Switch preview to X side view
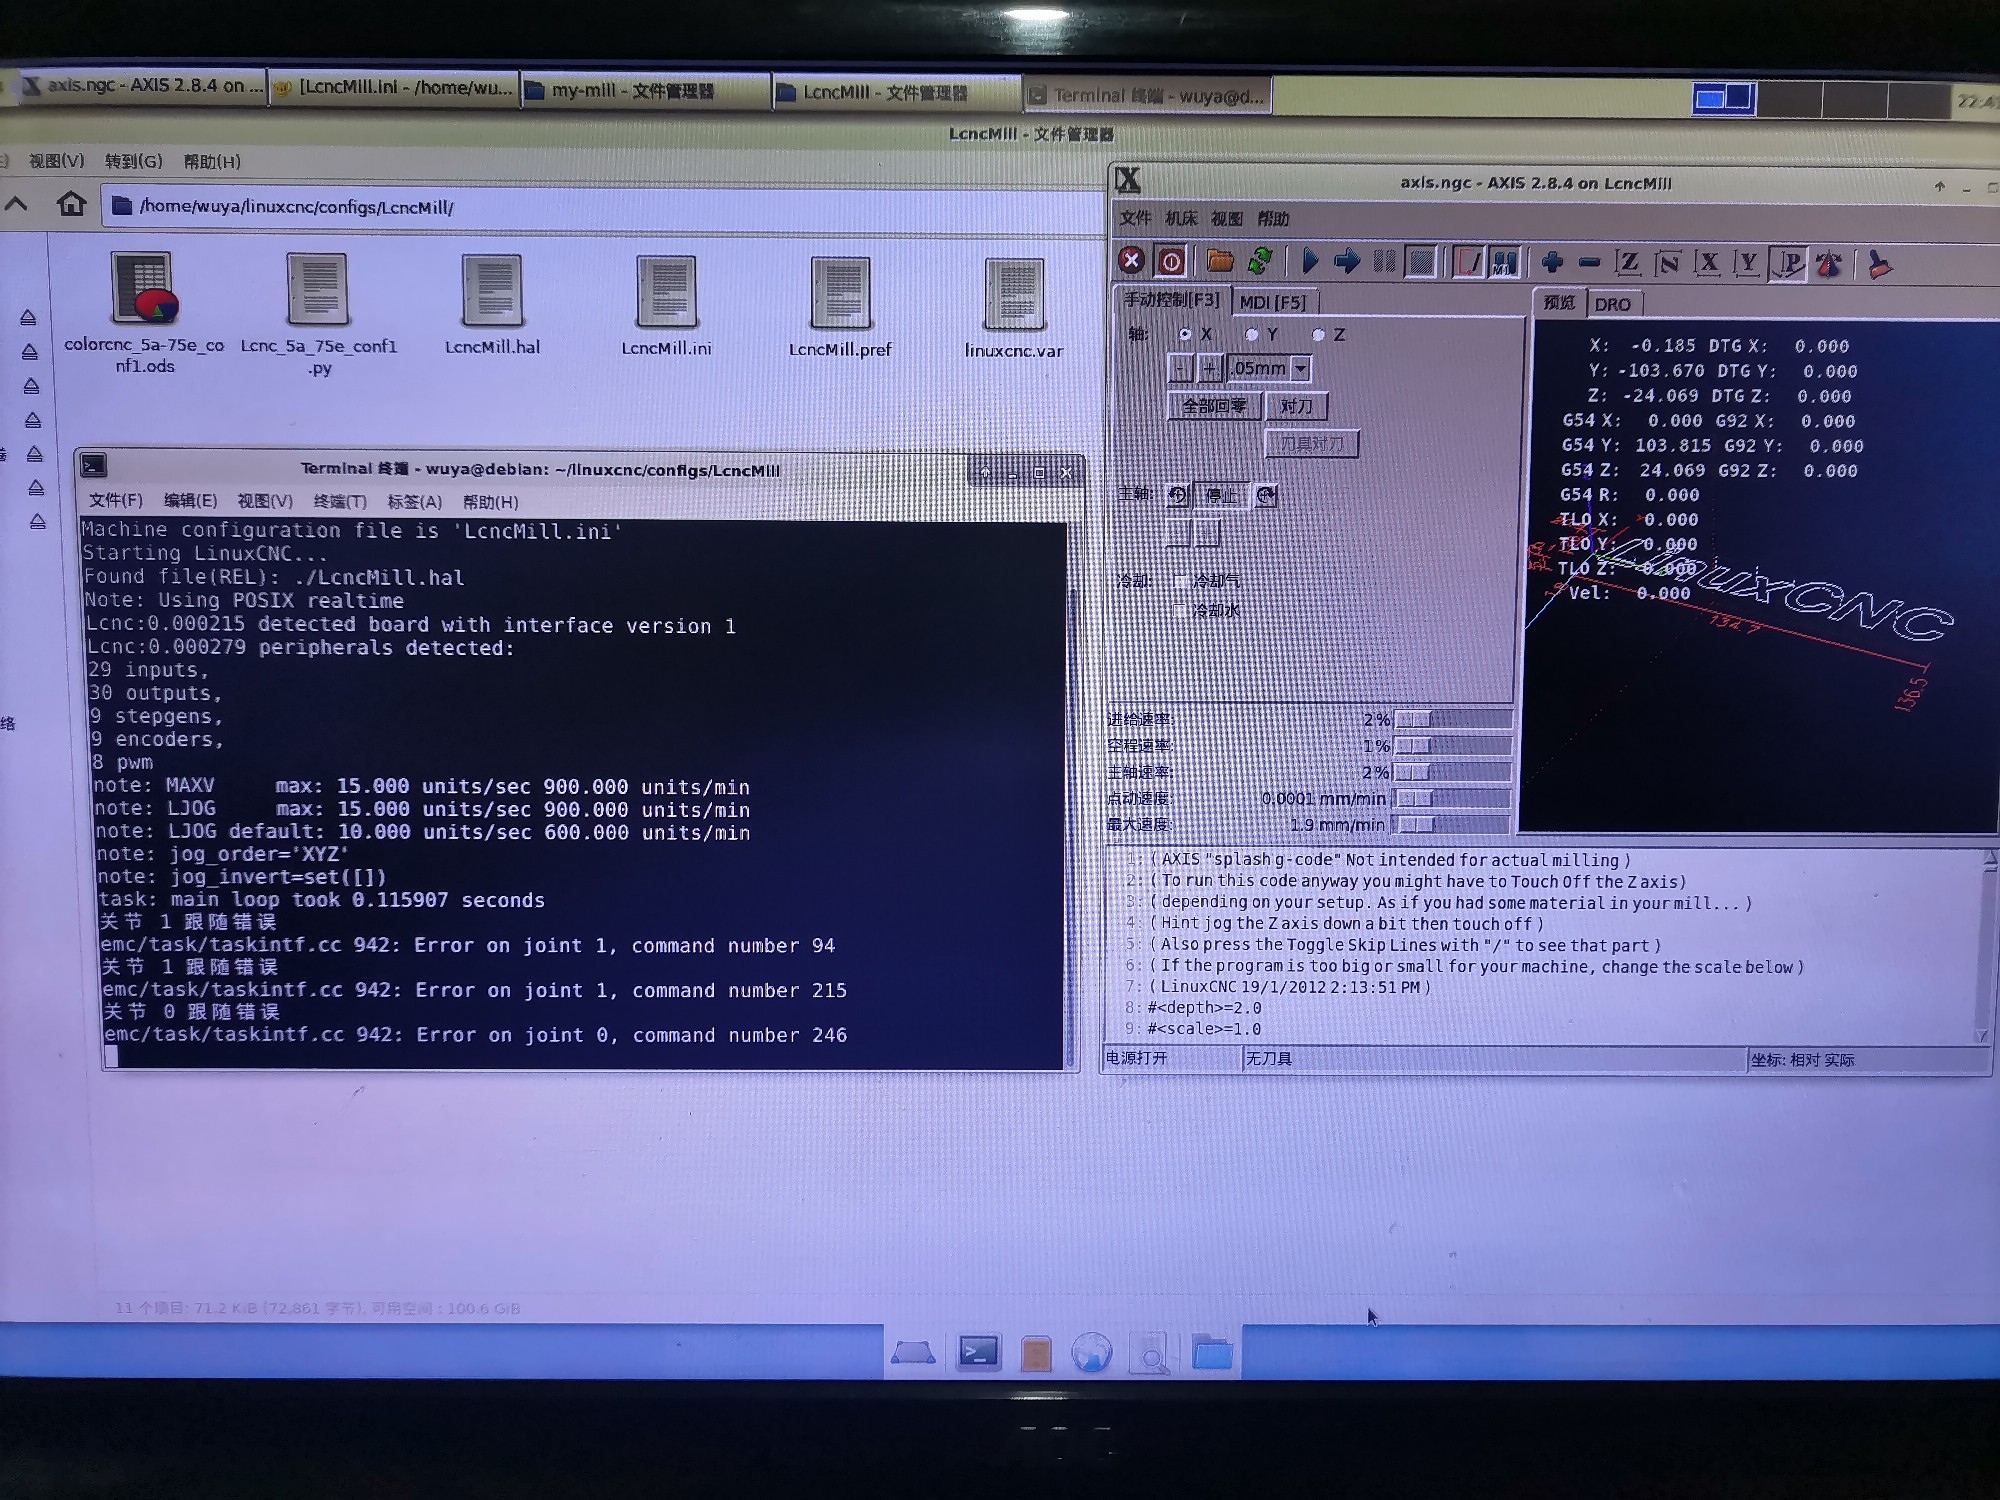The image size is (2000, 1500). (x=1707, y=264)
